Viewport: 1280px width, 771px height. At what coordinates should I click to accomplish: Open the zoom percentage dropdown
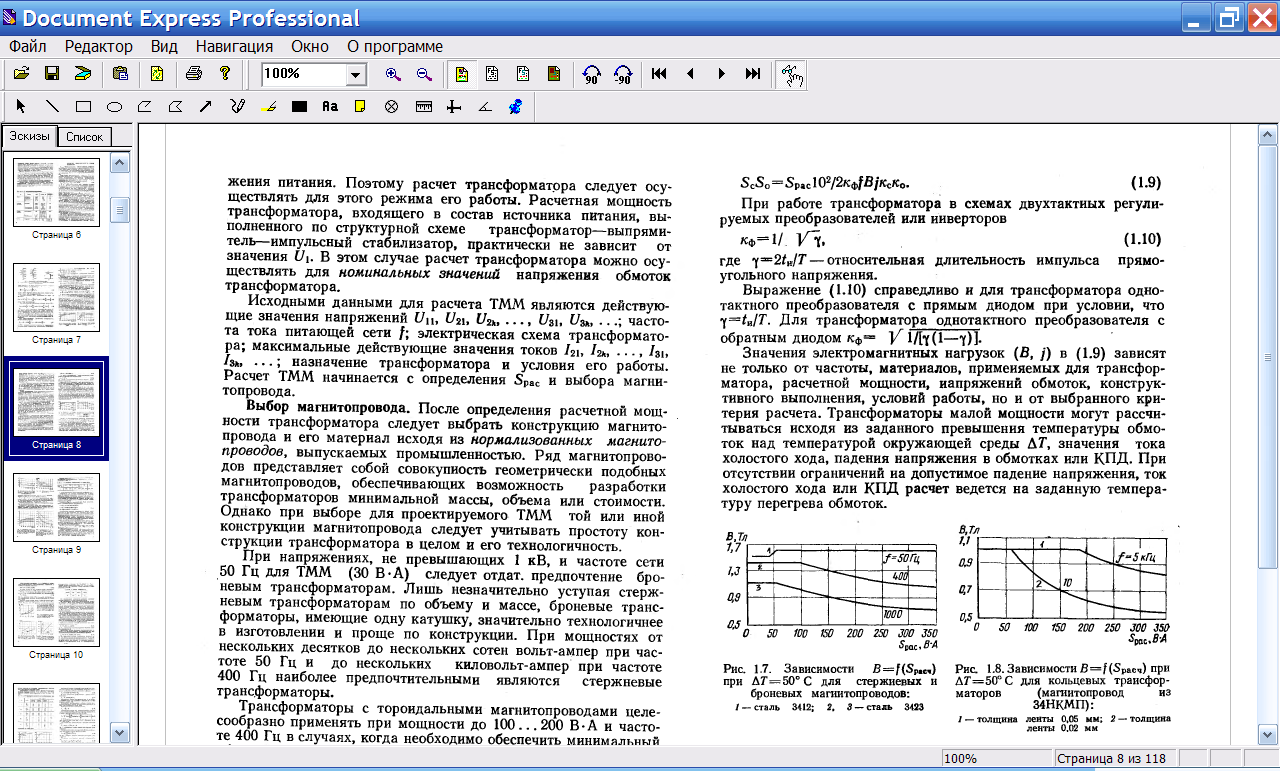(x=356, y=74)
